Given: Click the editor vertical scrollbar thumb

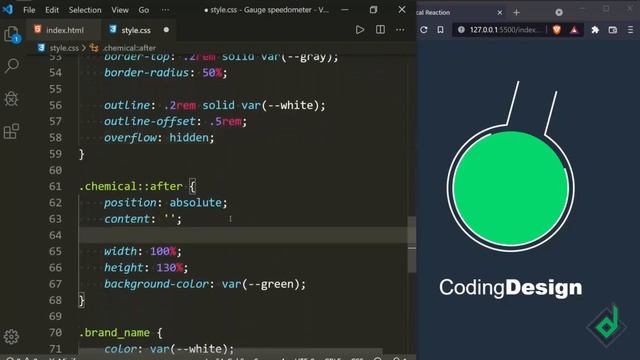Looking at the screenshot, I should [412, 244].
